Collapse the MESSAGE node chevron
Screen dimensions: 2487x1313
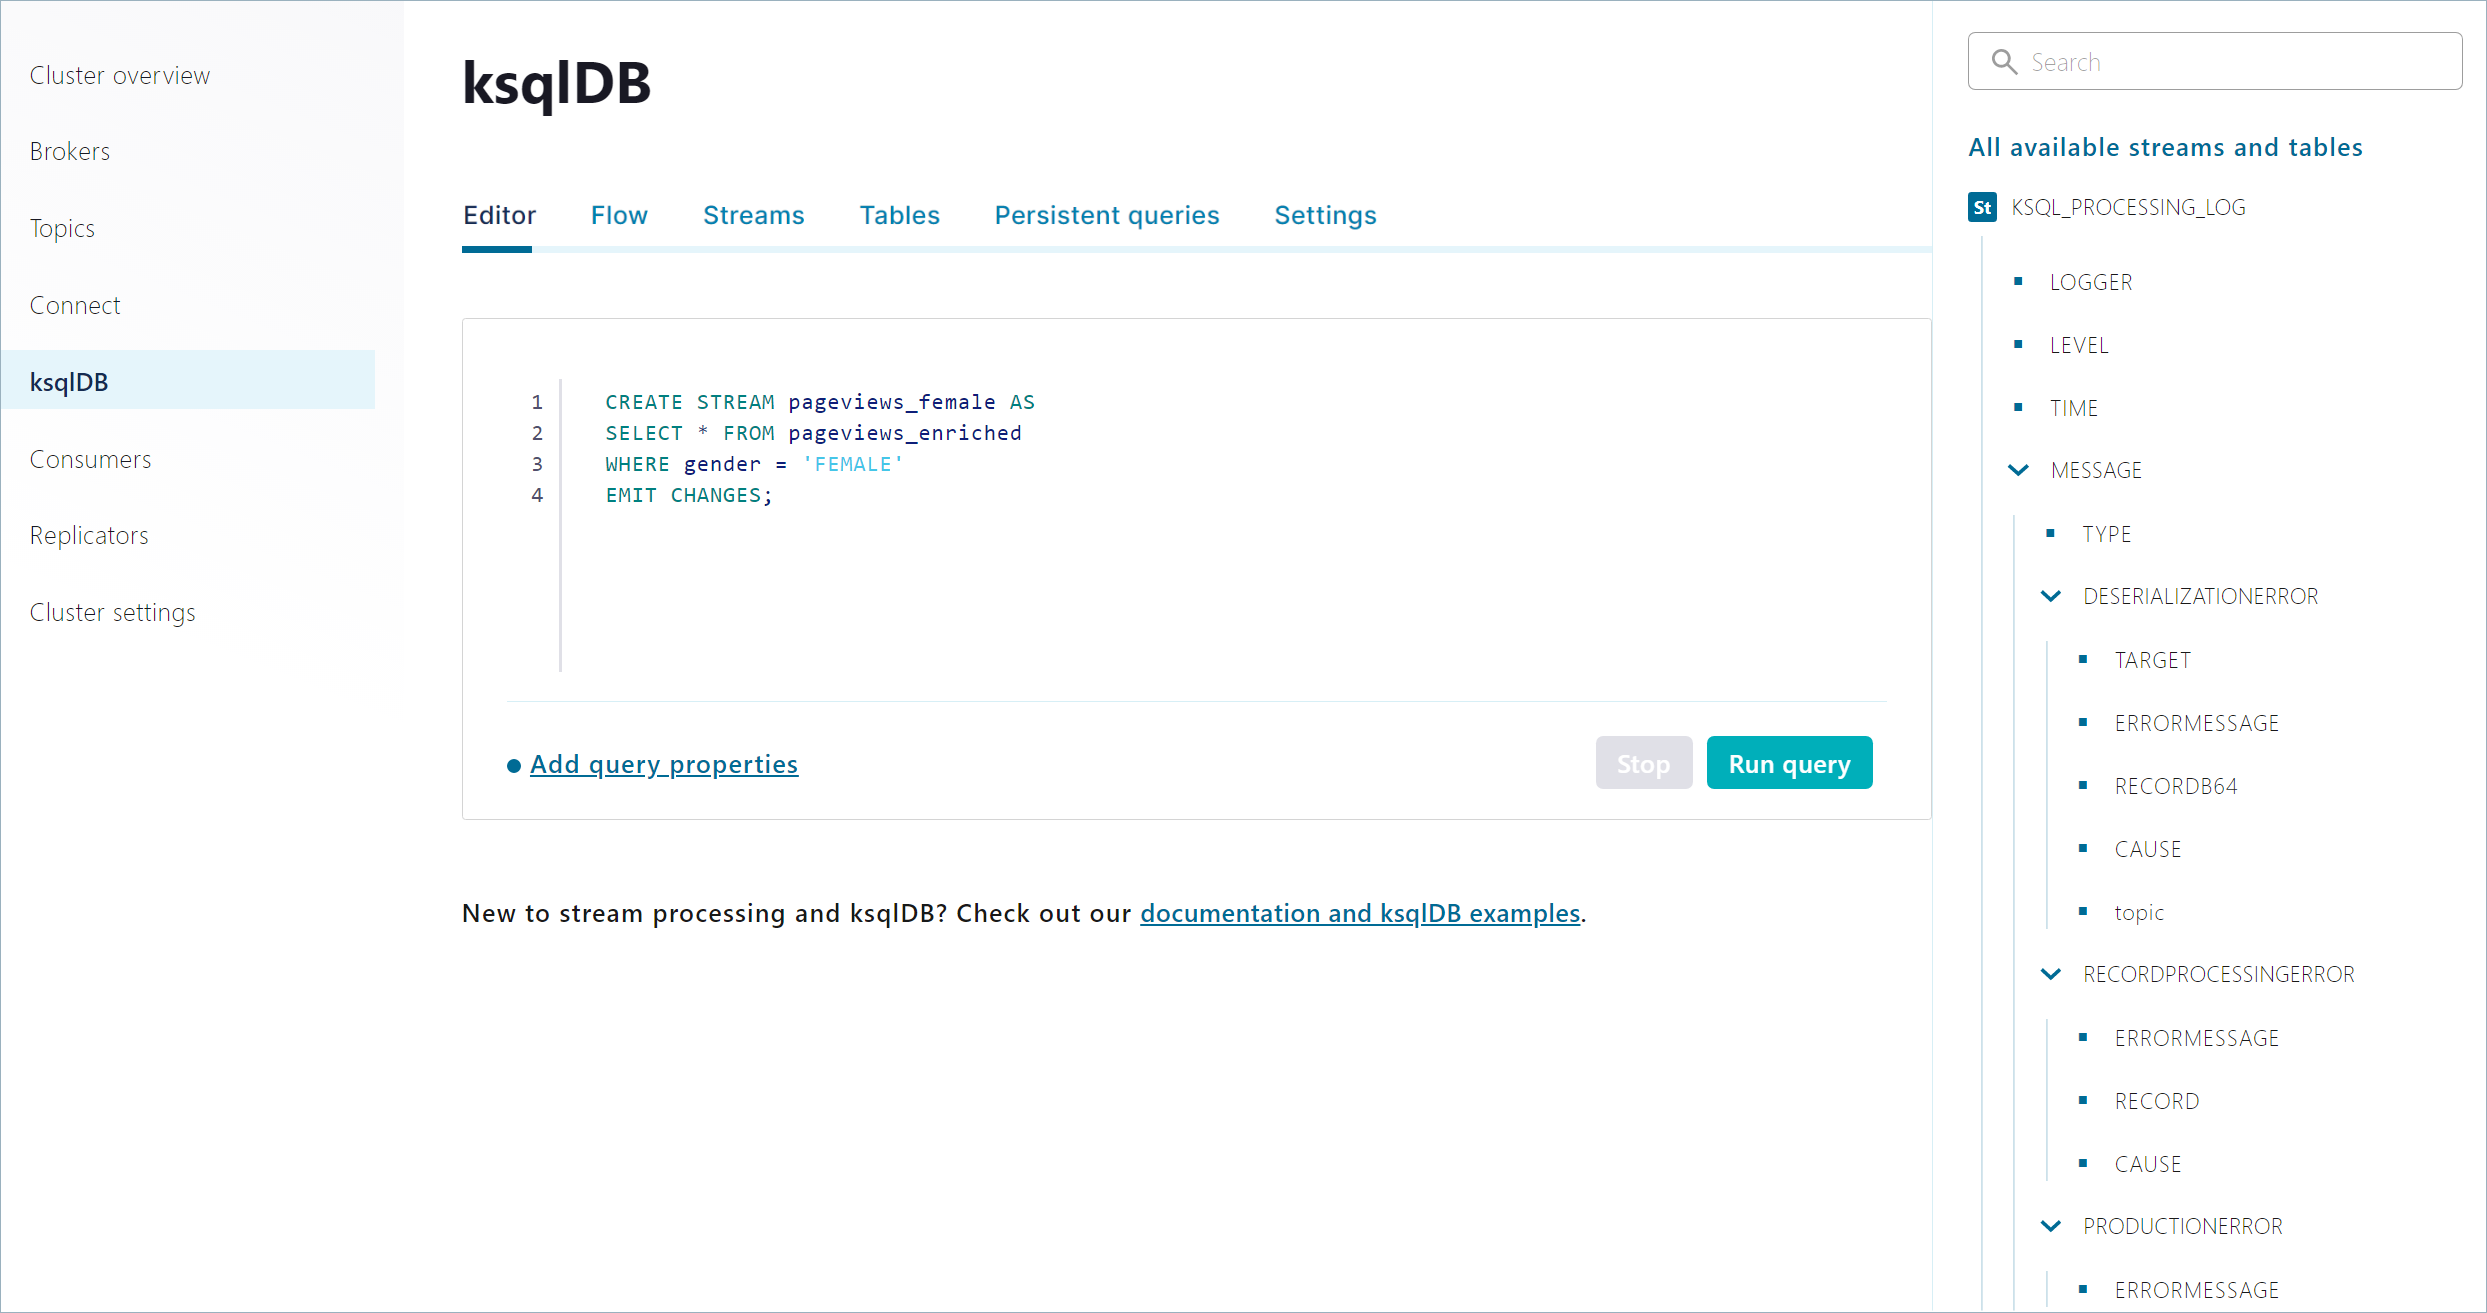click(x=2019, y=470)
